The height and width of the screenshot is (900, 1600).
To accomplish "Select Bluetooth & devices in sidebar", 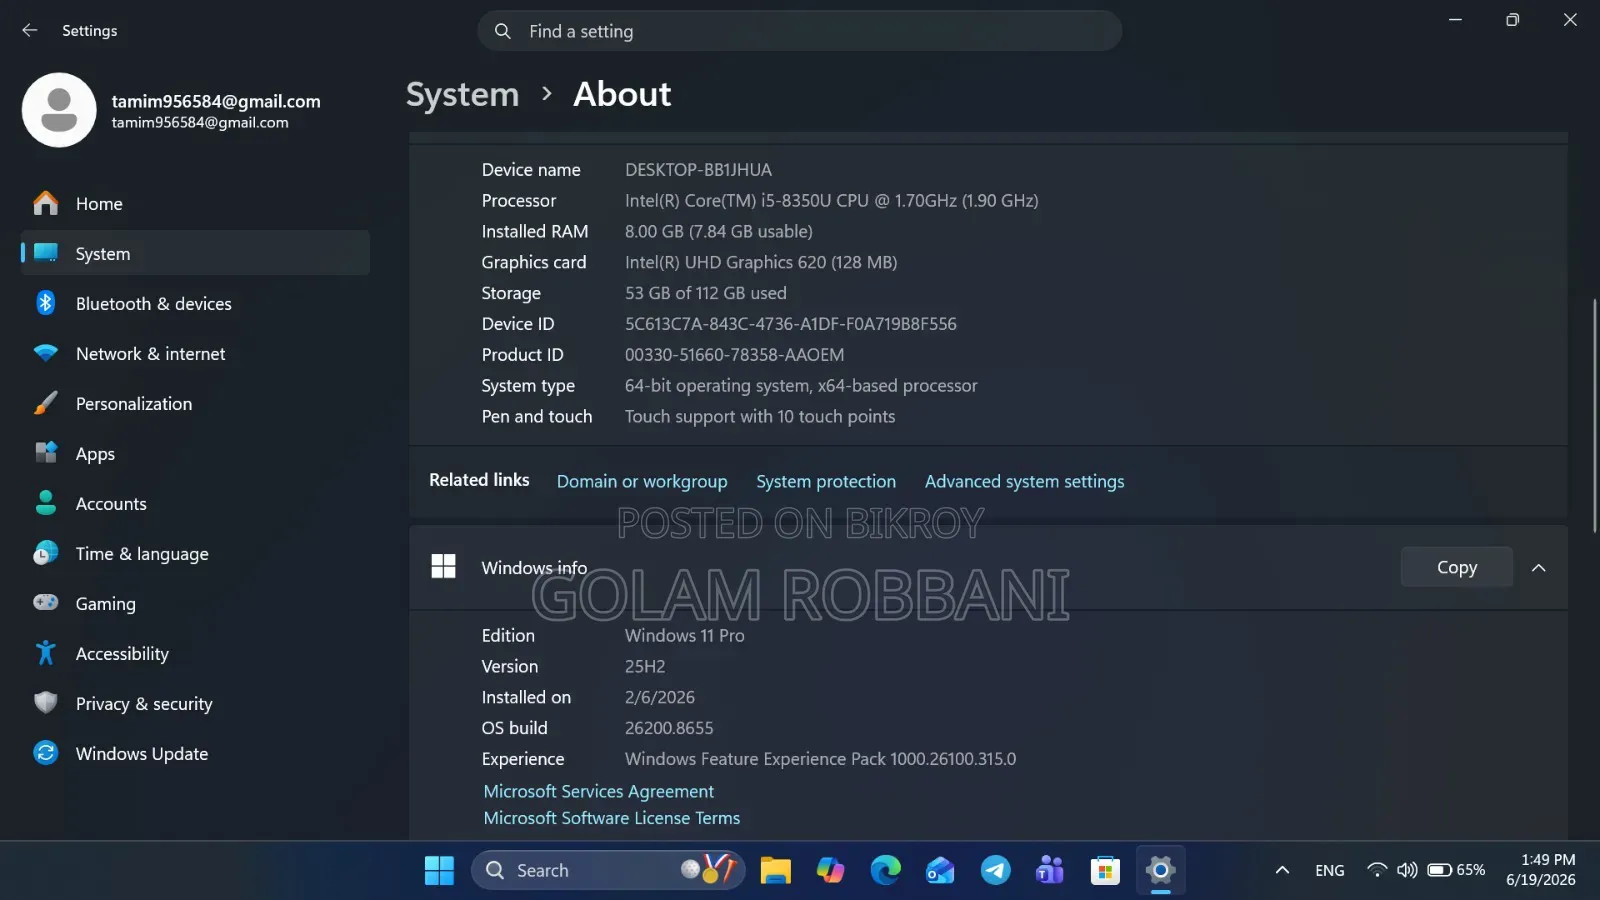I will [x=195, y=303].
